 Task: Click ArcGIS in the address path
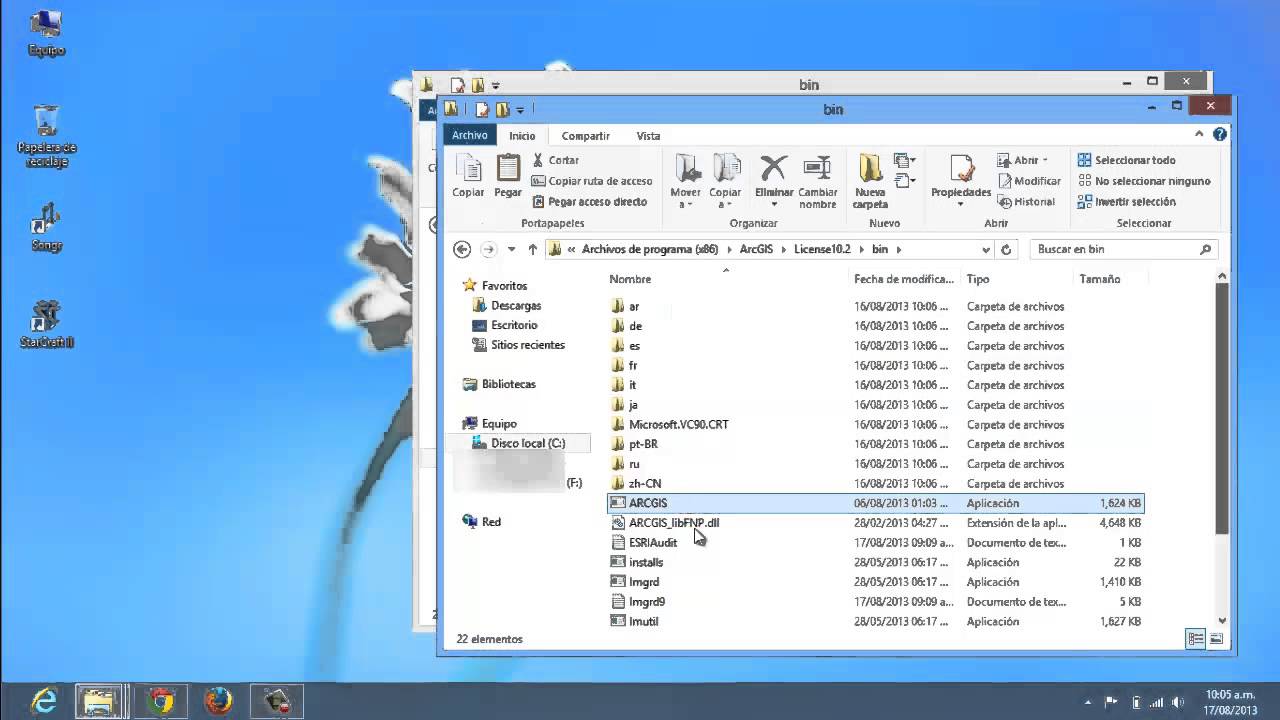click(x=756, y=249)
